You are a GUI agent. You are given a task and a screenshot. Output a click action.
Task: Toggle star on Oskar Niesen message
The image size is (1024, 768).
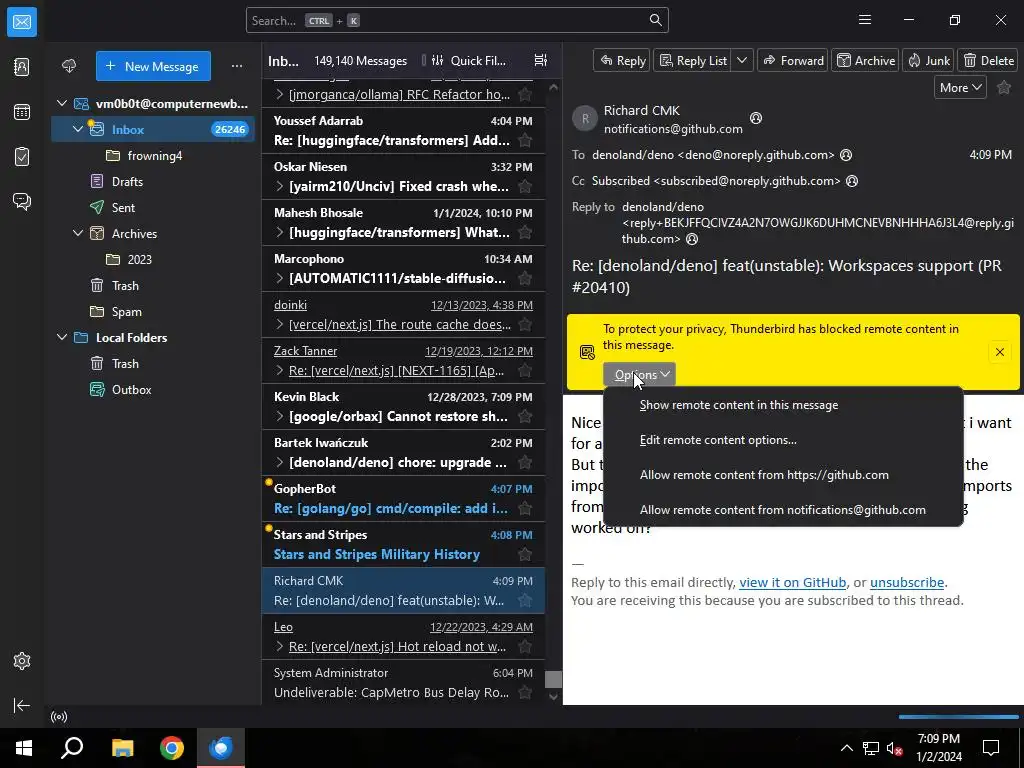click(524, 186)
